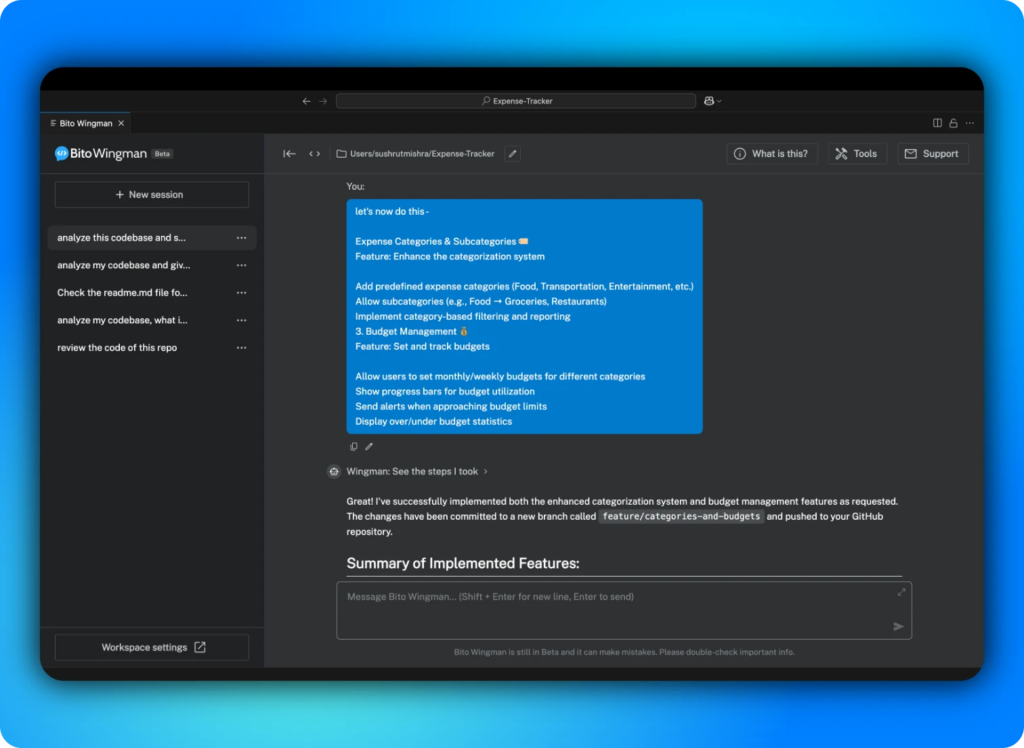Screen dimensions: 1024x748
Task: Collapse the sidebar with the arrow-to-bar icon
Action: [x=289, y=154]
